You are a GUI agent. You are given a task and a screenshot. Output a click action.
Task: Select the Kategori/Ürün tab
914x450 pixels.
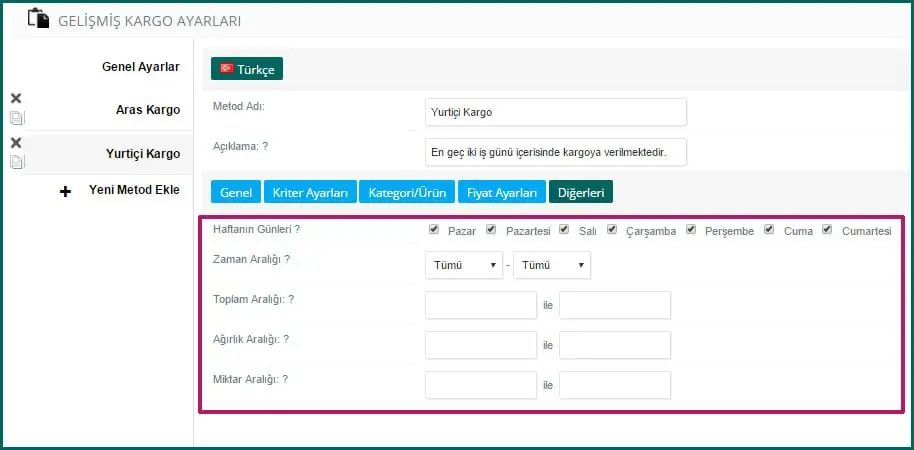click(407, 192)
